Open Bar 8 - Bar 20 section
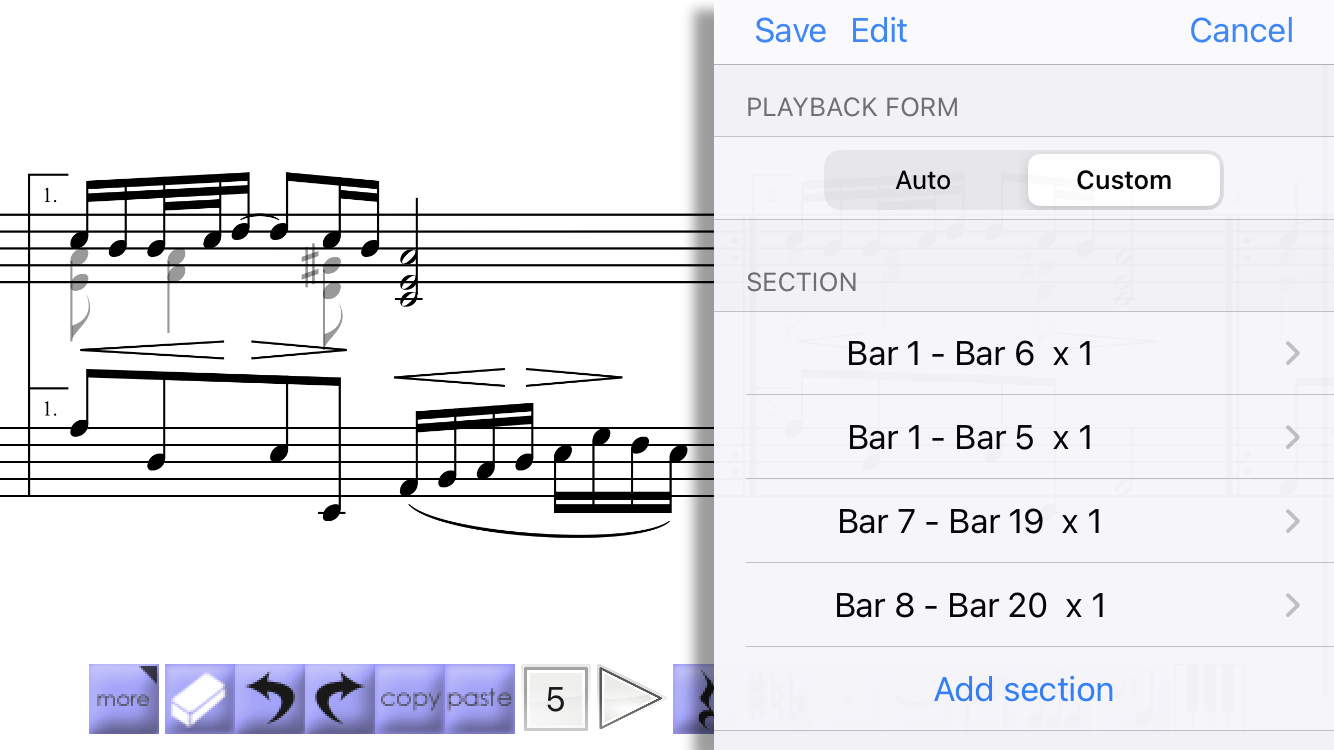1334x750 pixels. [x=1024, y=605]
